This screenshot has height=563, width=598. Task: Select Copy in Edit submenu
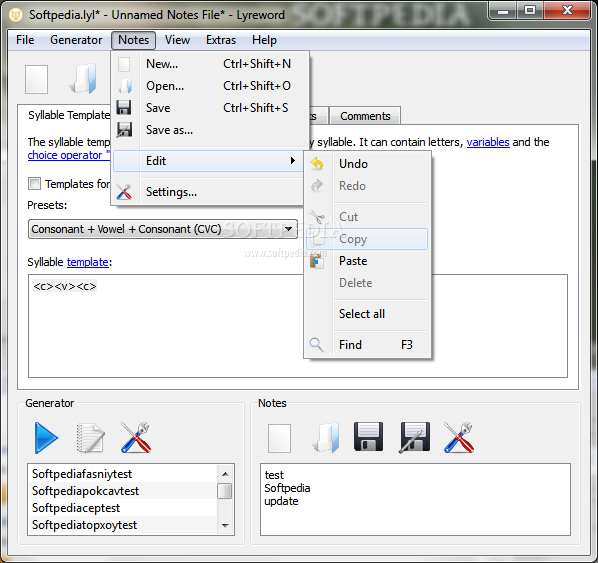coord(367,239)
